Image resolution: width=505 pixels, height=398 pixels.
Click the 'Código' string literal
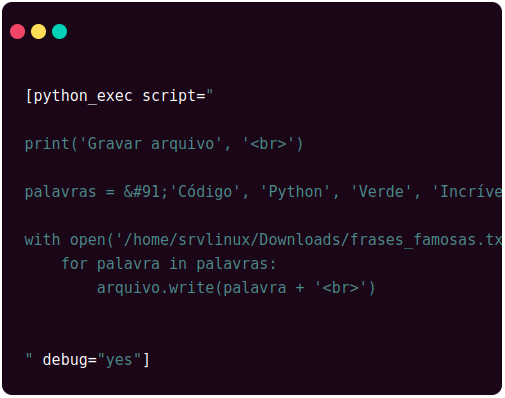pyautogui.click(x=205, y=192)
